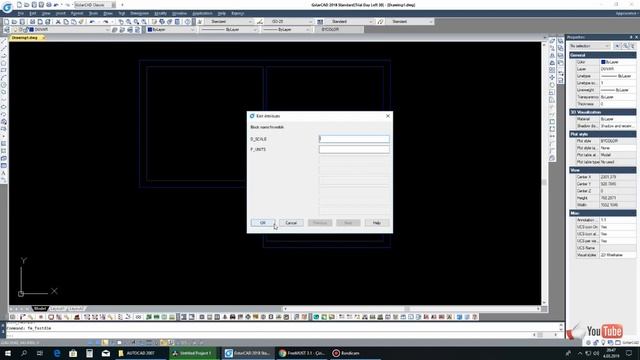Open the Microsoft Store taskbar icon

(73, 353)
